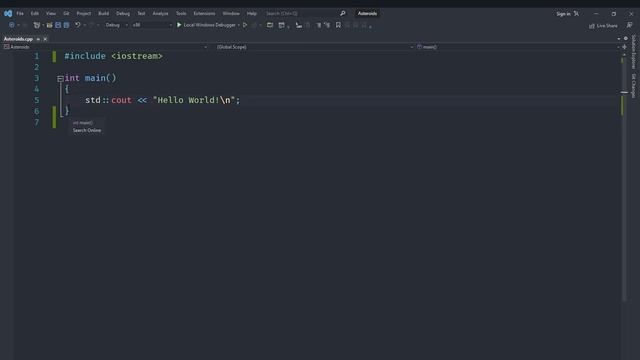Click the Save All icon
Image resolution: width=640 pixels, height=360 pixels.
[66, 25]
